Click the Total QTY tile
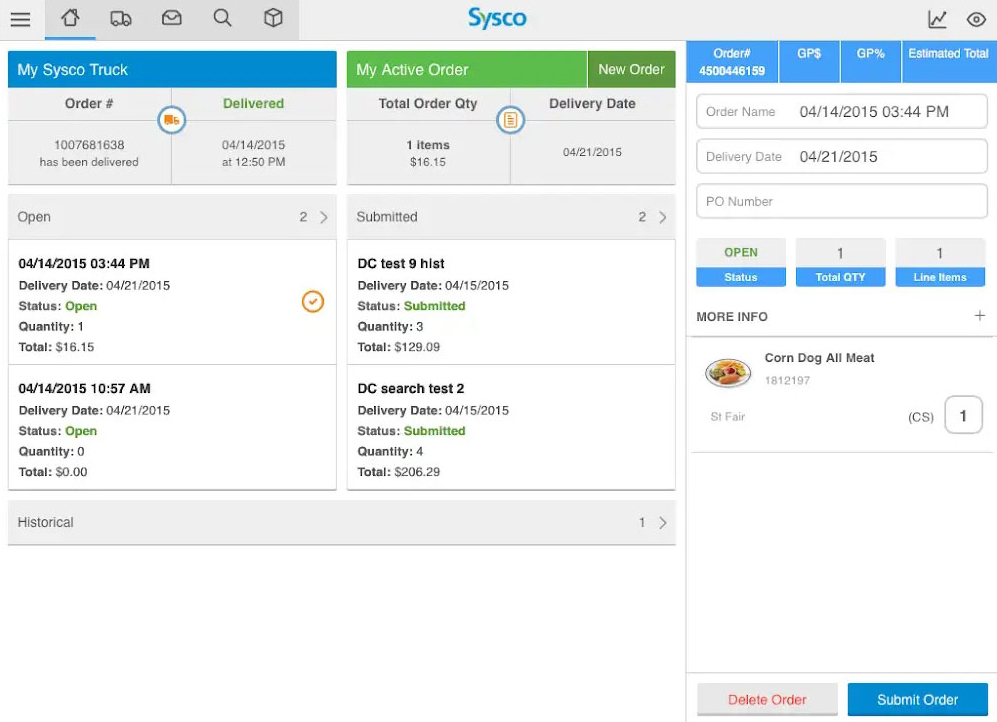This screenshot has width=997, height=722. [x=840, y=262]
